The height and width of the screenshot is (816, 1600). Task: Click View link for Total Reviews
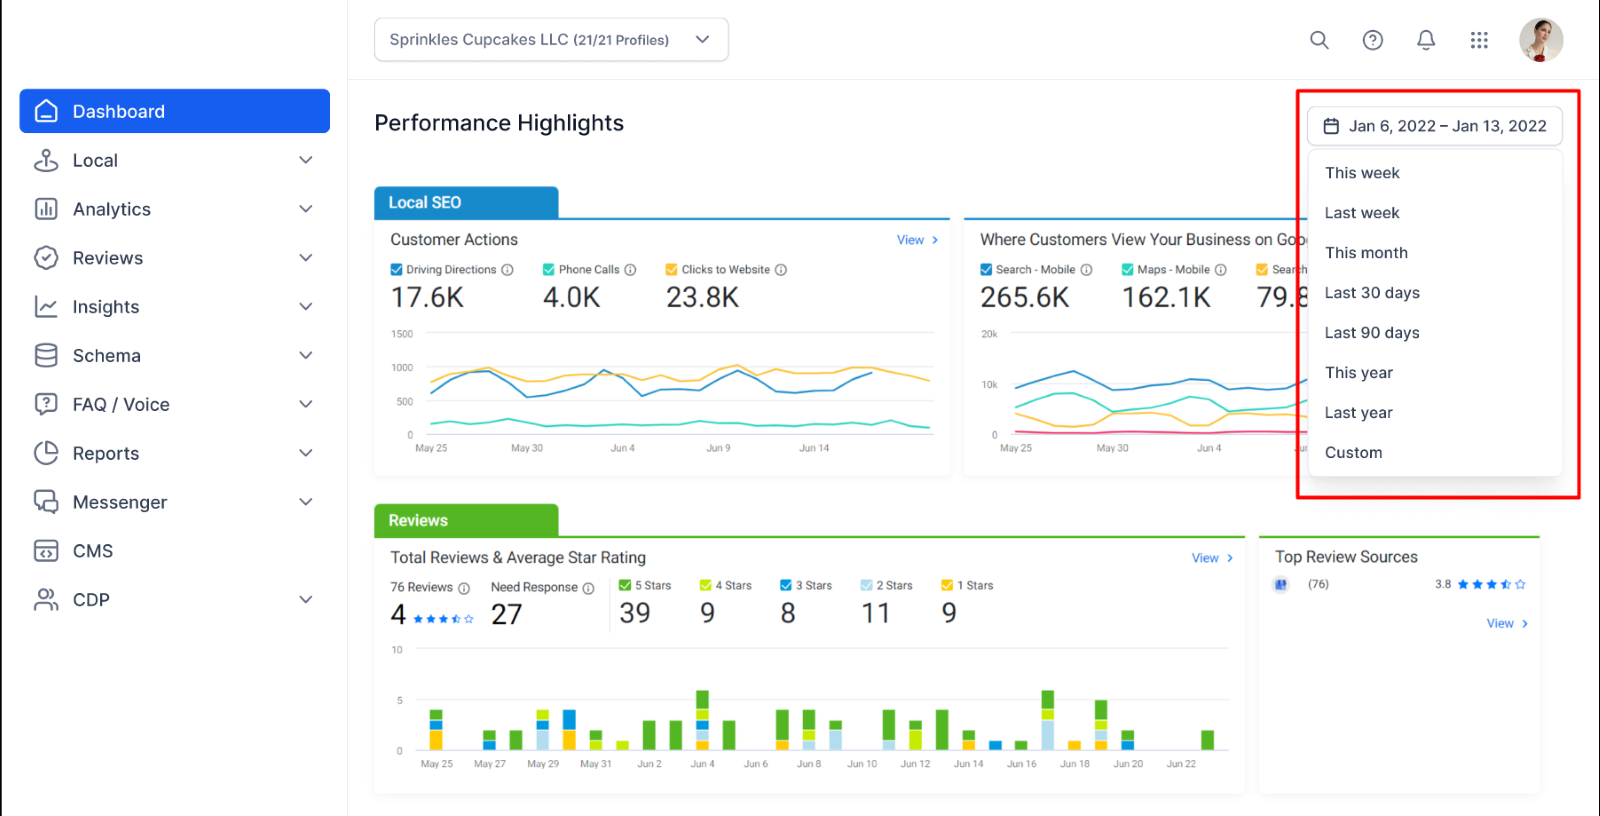click(1212, 558)
